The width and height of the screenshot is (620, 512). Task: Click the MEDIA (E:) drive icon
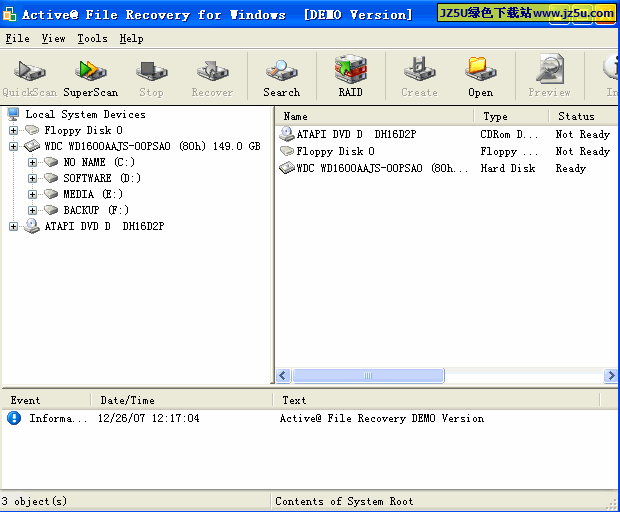point(51,194)
